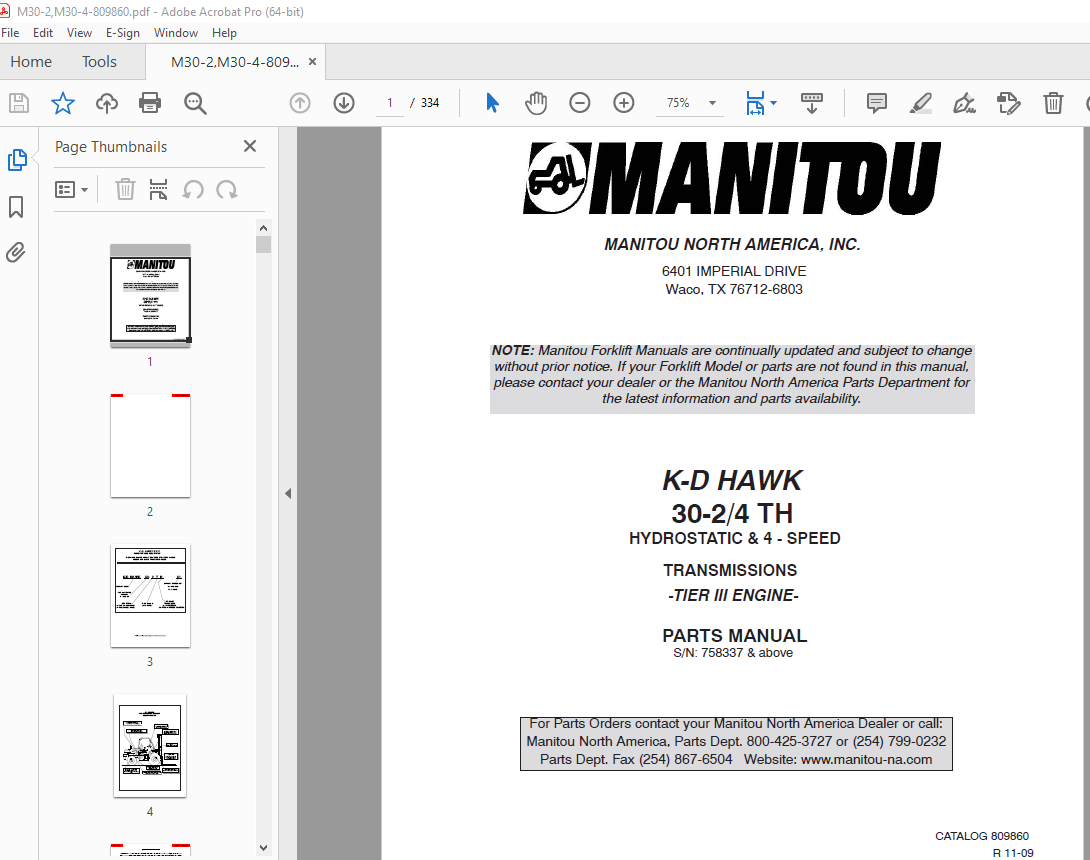Click the 'K-D HAWK' title text

(732, 480)
